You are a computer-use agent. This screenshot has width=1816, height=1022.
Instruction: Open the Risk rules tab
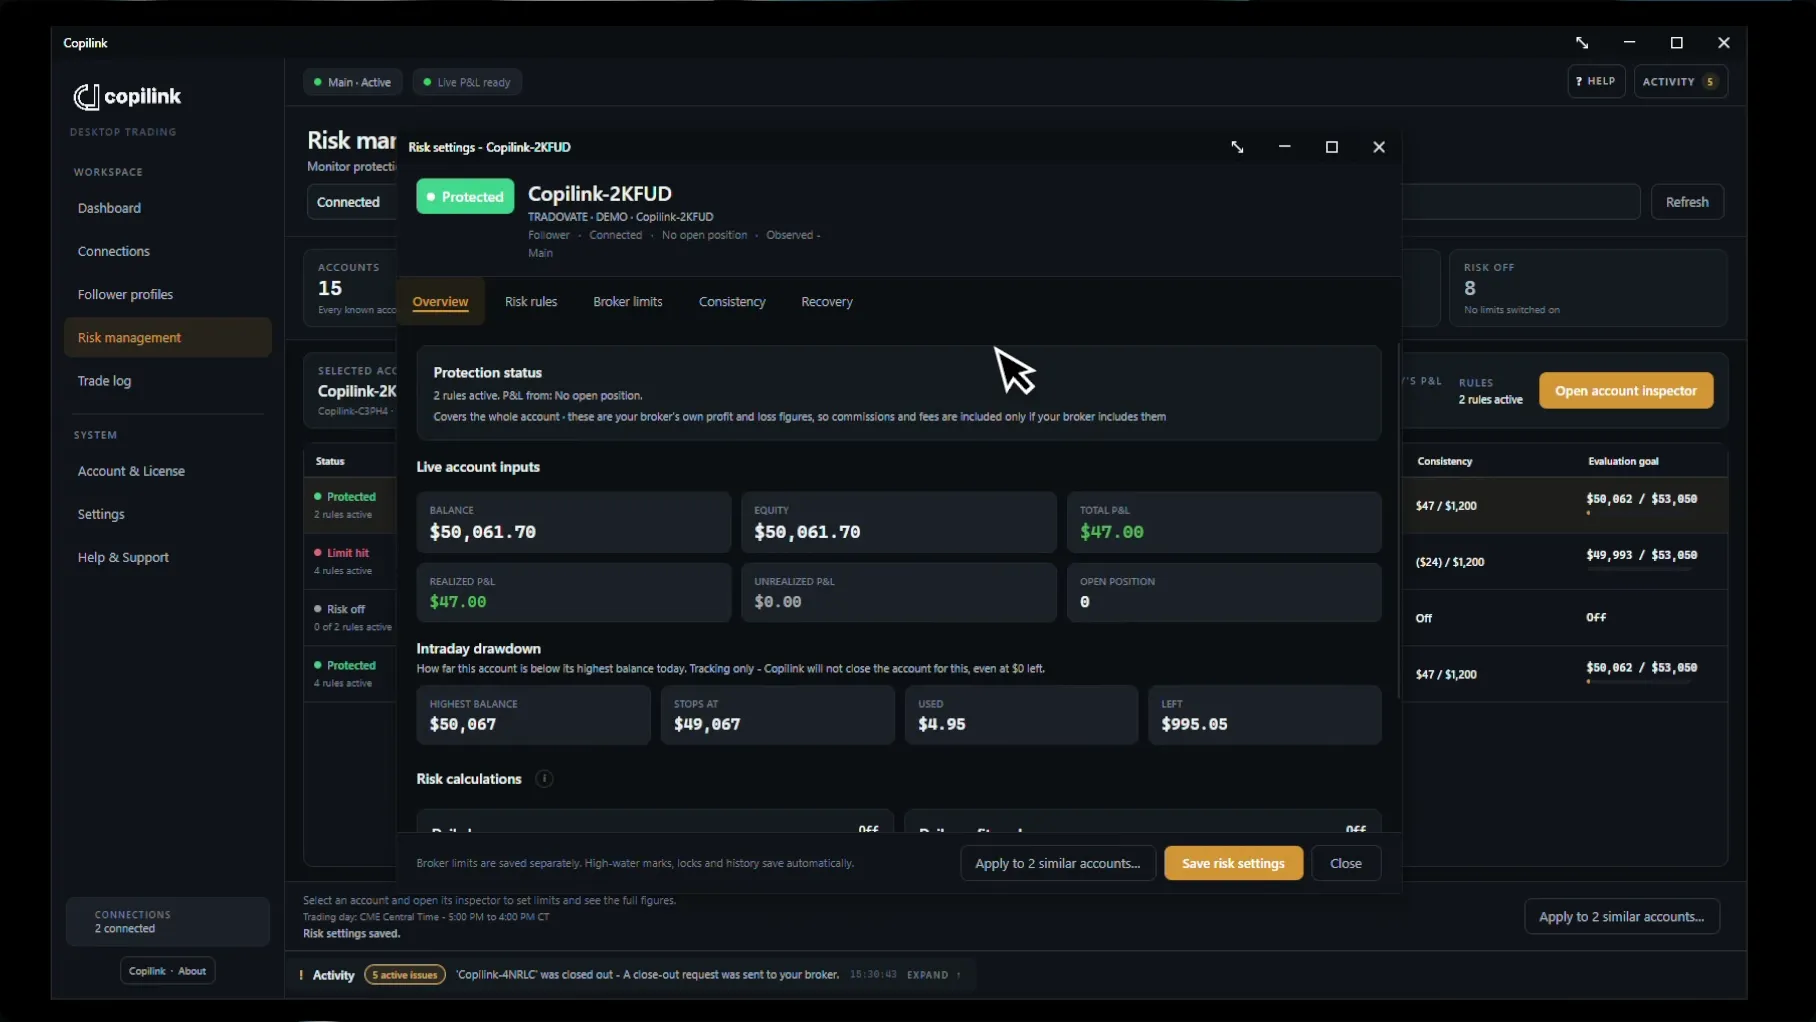pyautogui.click(x=531, y=302)
